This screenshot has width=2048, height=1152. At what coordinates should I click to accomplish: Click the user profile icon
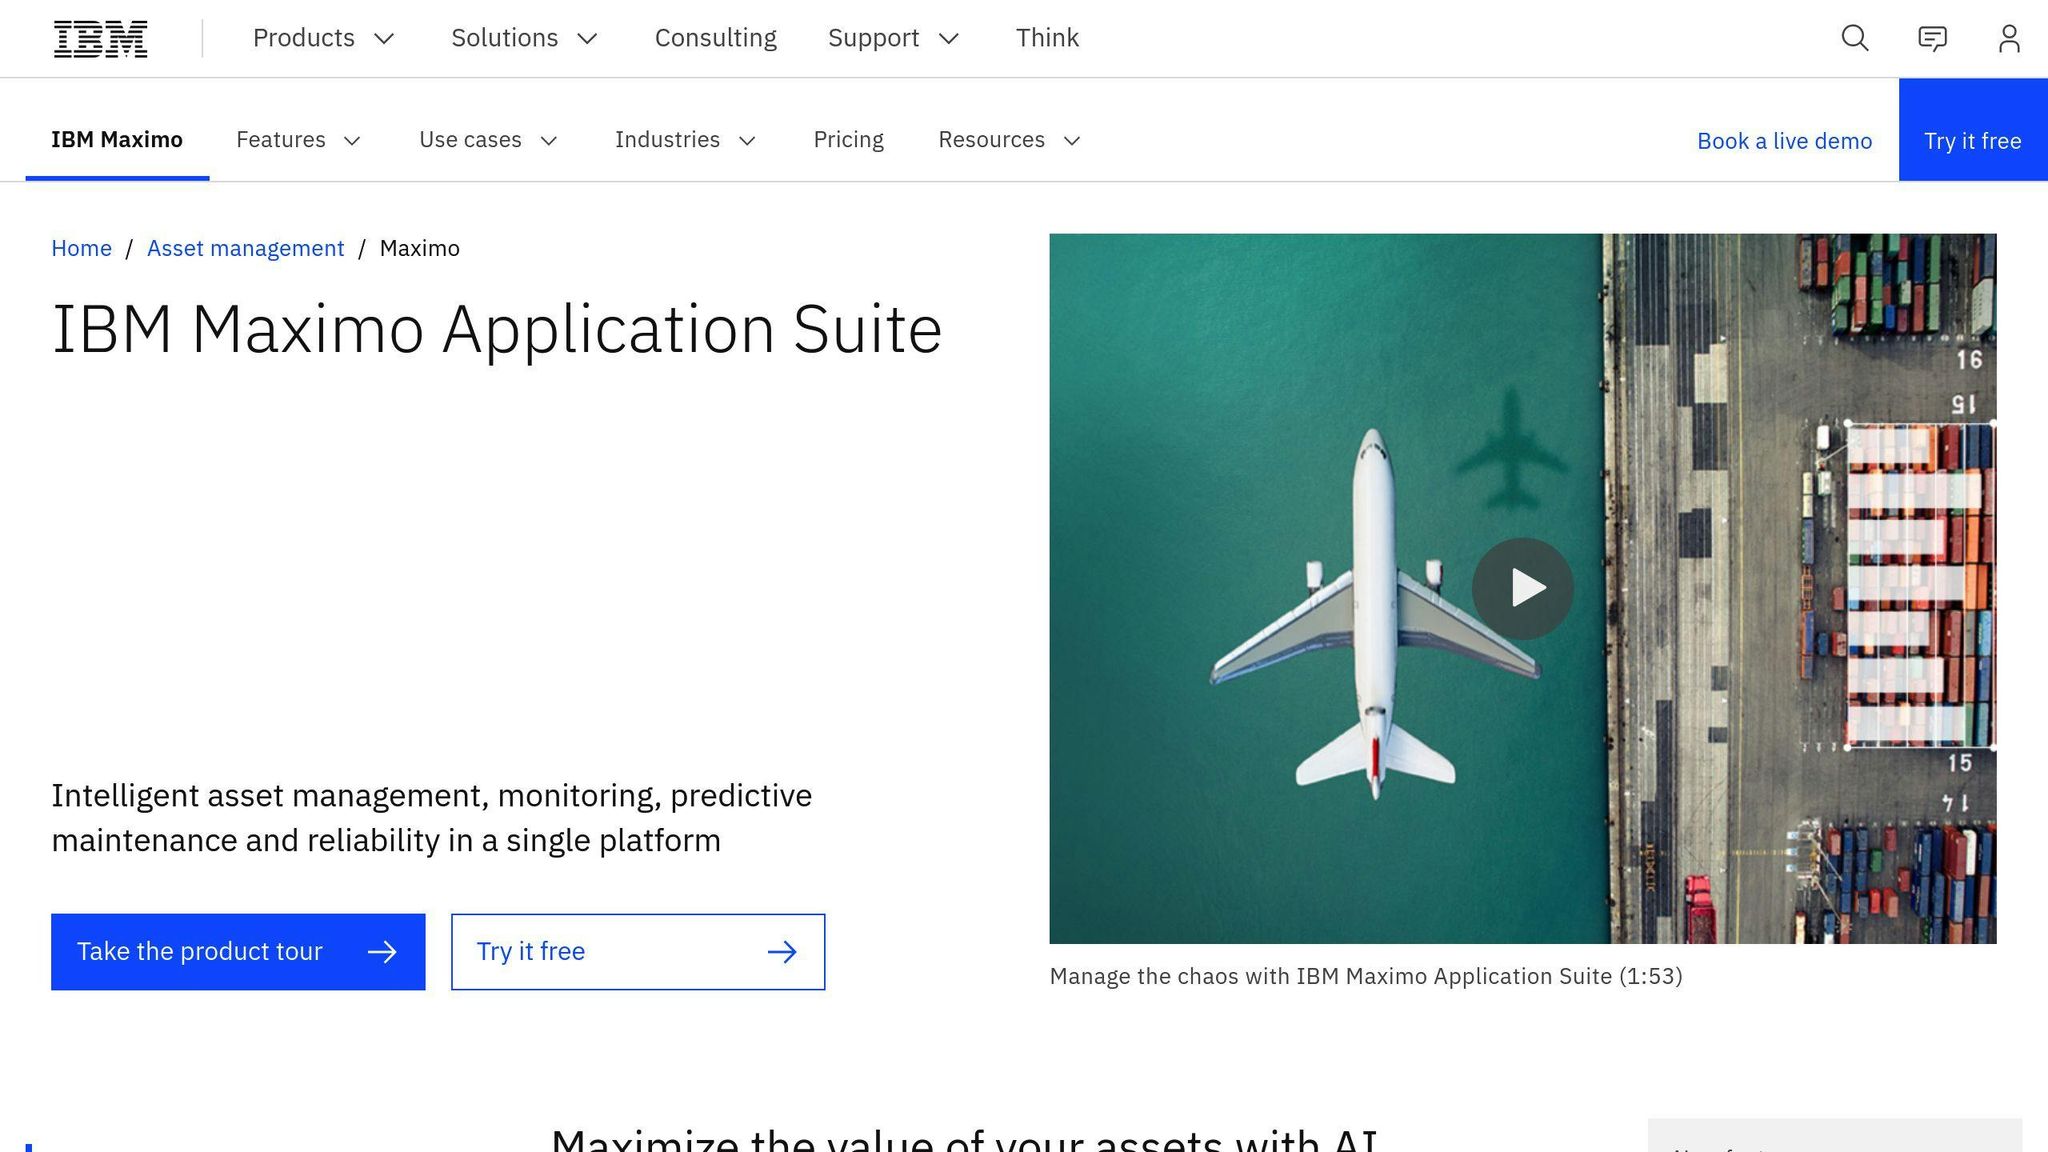(x=2009, y=38)
